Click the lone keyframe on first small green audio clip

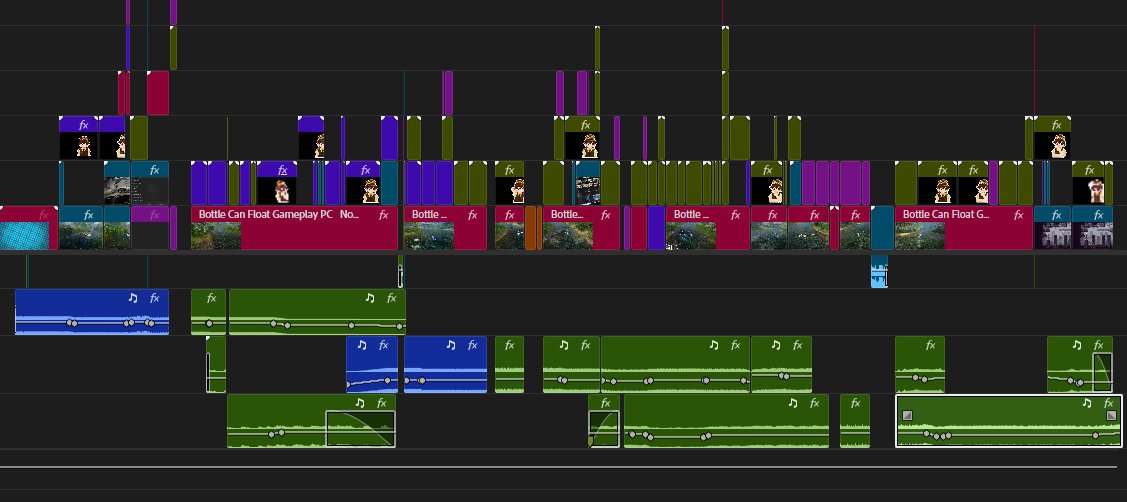pos(209,324)
